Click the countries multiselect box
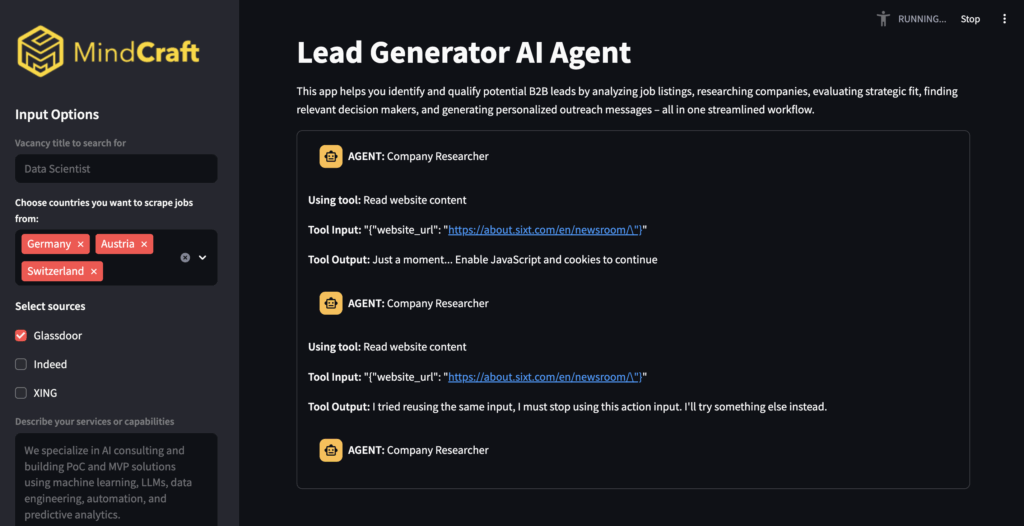Screen dimensions: 1024x526 tap(116, 257)
